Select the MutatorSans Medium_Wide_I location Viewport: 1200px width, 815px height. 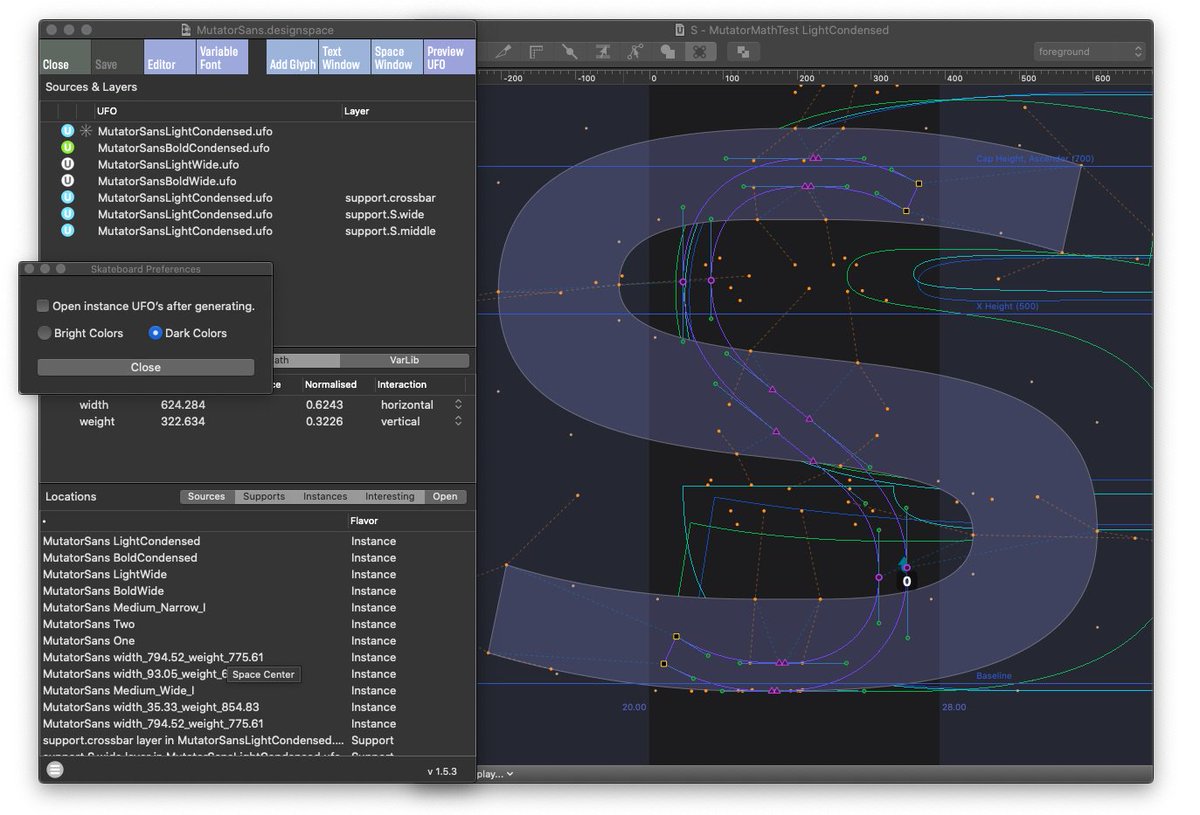tap(257, 691)
